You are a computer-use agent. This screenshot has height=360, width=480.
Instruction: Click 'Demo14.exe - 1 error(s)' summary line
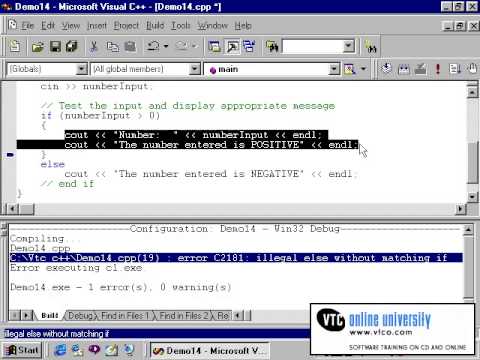[x=120, y=287]
